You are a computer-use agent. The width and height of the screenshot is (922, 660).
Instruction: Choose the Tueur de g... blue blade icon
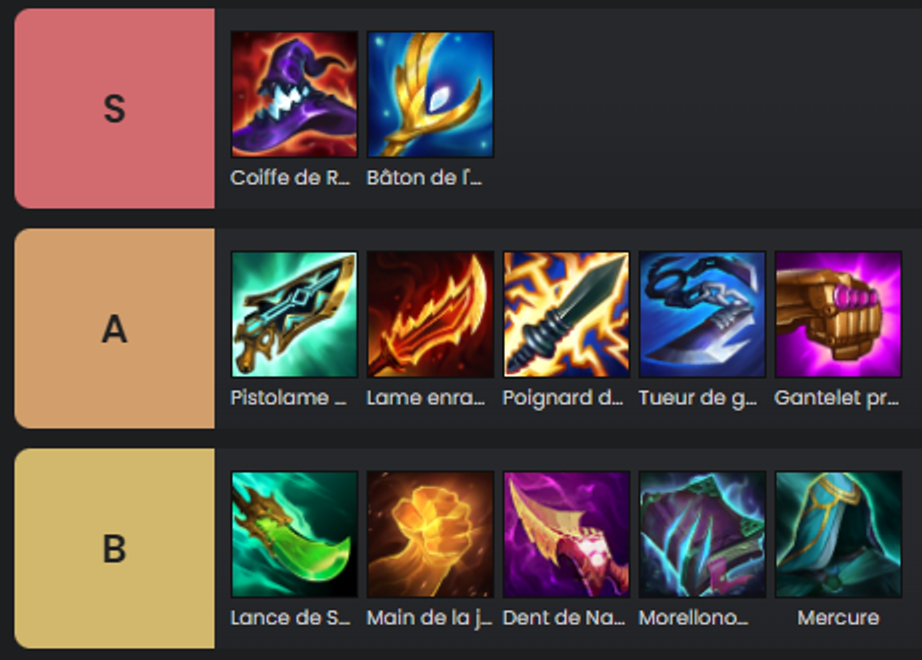702,314
